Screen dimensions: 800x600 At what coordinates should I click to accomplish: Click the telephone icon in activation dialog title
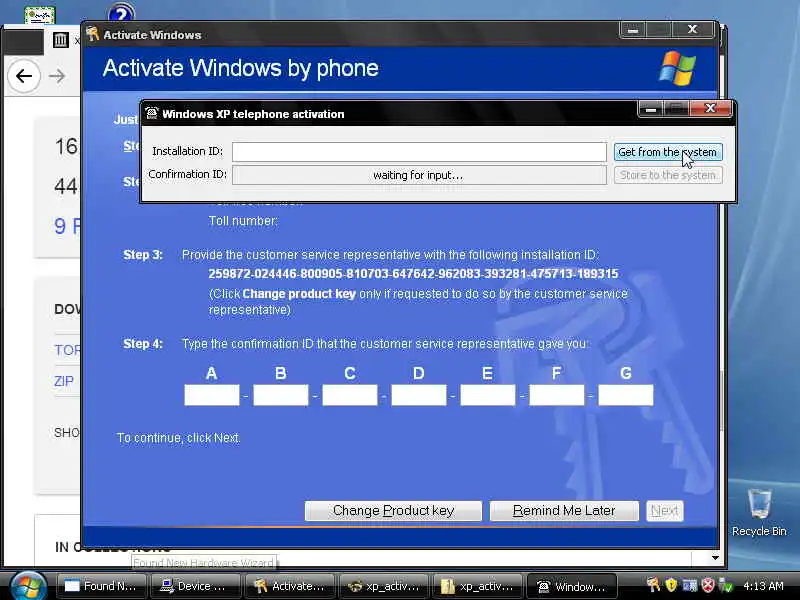tap(152, 113)
